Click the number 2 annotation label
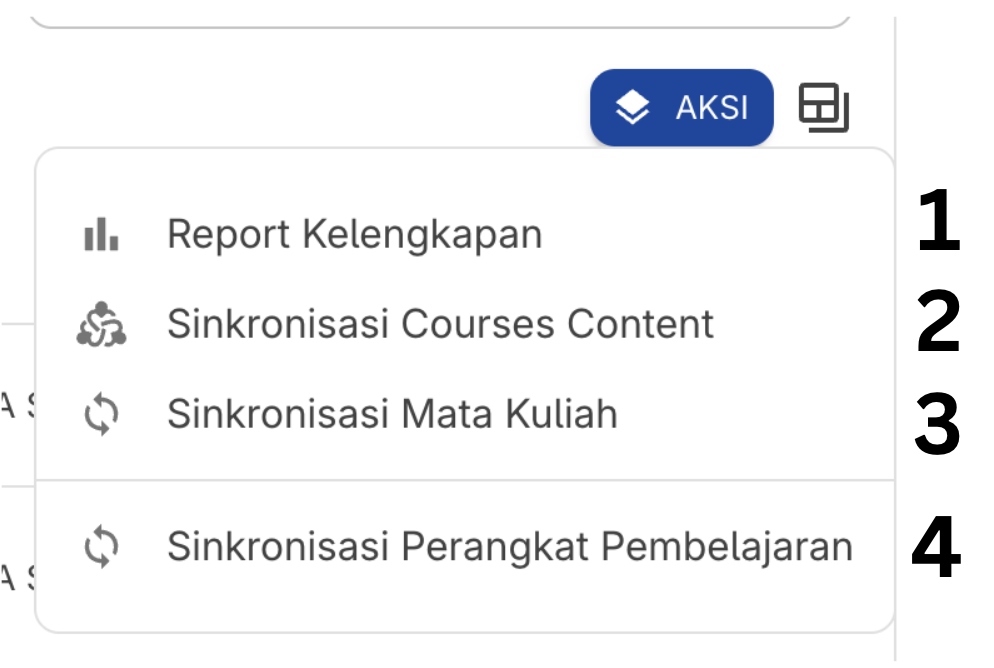The image size is (994, 668). pyautogui.click(x=939, y=321)
